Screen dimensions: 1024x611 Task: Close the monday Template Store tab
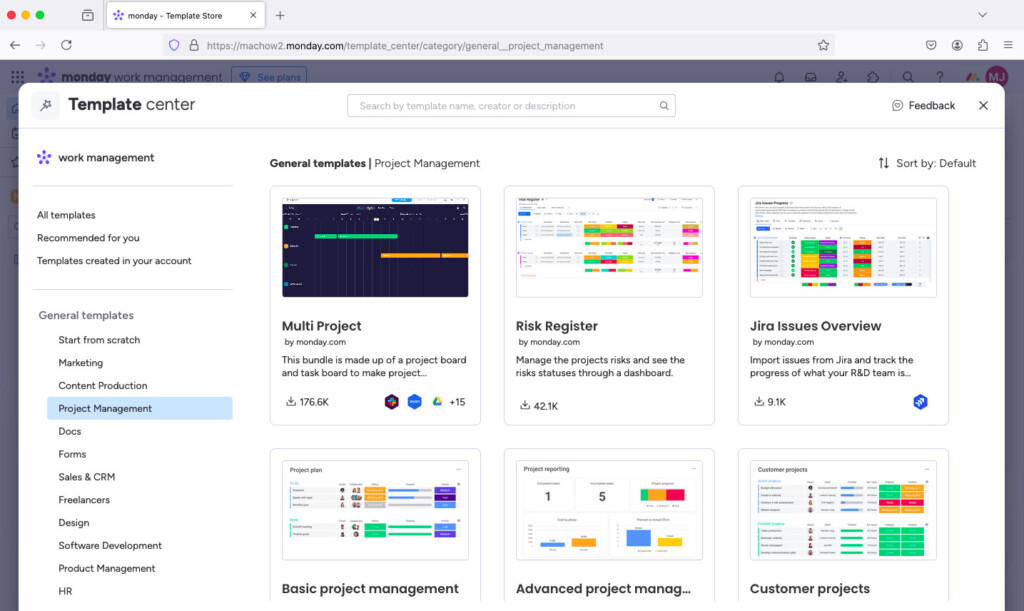pos(253,15)
